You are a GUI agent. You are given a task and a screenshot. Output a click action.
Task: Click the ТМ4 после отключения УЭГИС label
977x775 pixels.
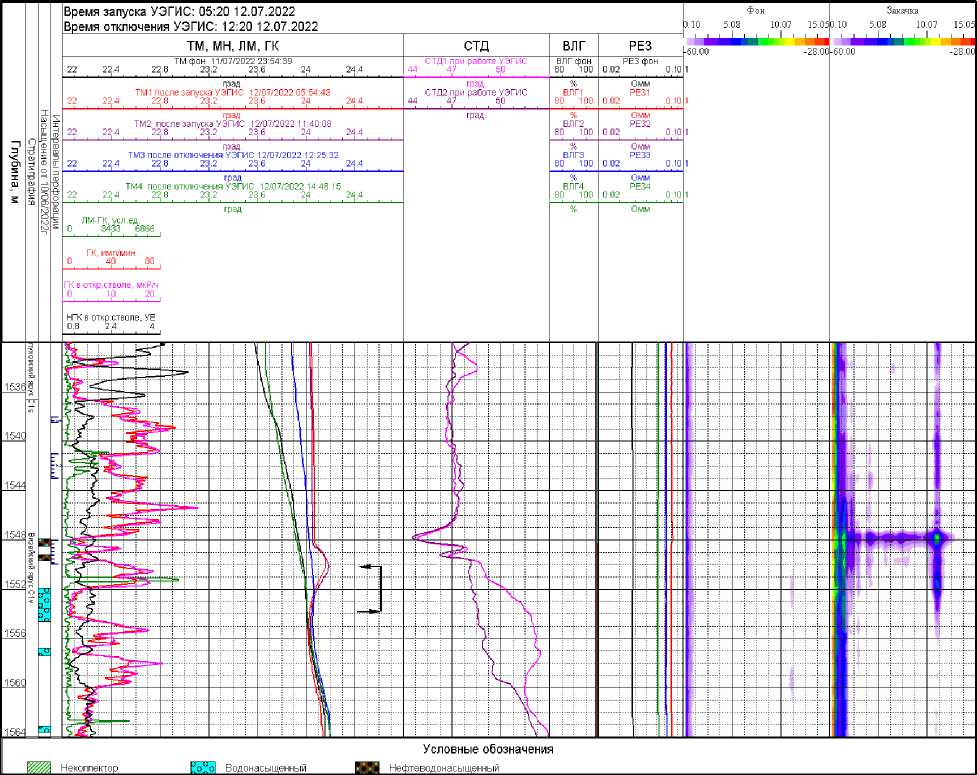(232, 186)
